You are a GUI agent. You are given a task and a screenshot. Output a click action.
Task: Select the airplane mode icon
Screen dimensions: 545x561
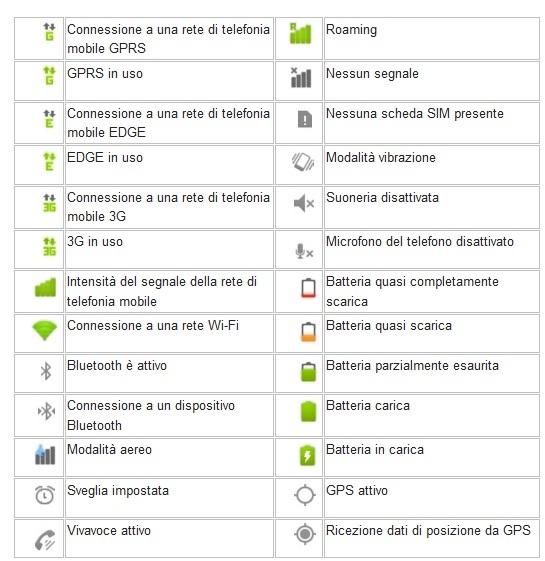pos(45,454)
